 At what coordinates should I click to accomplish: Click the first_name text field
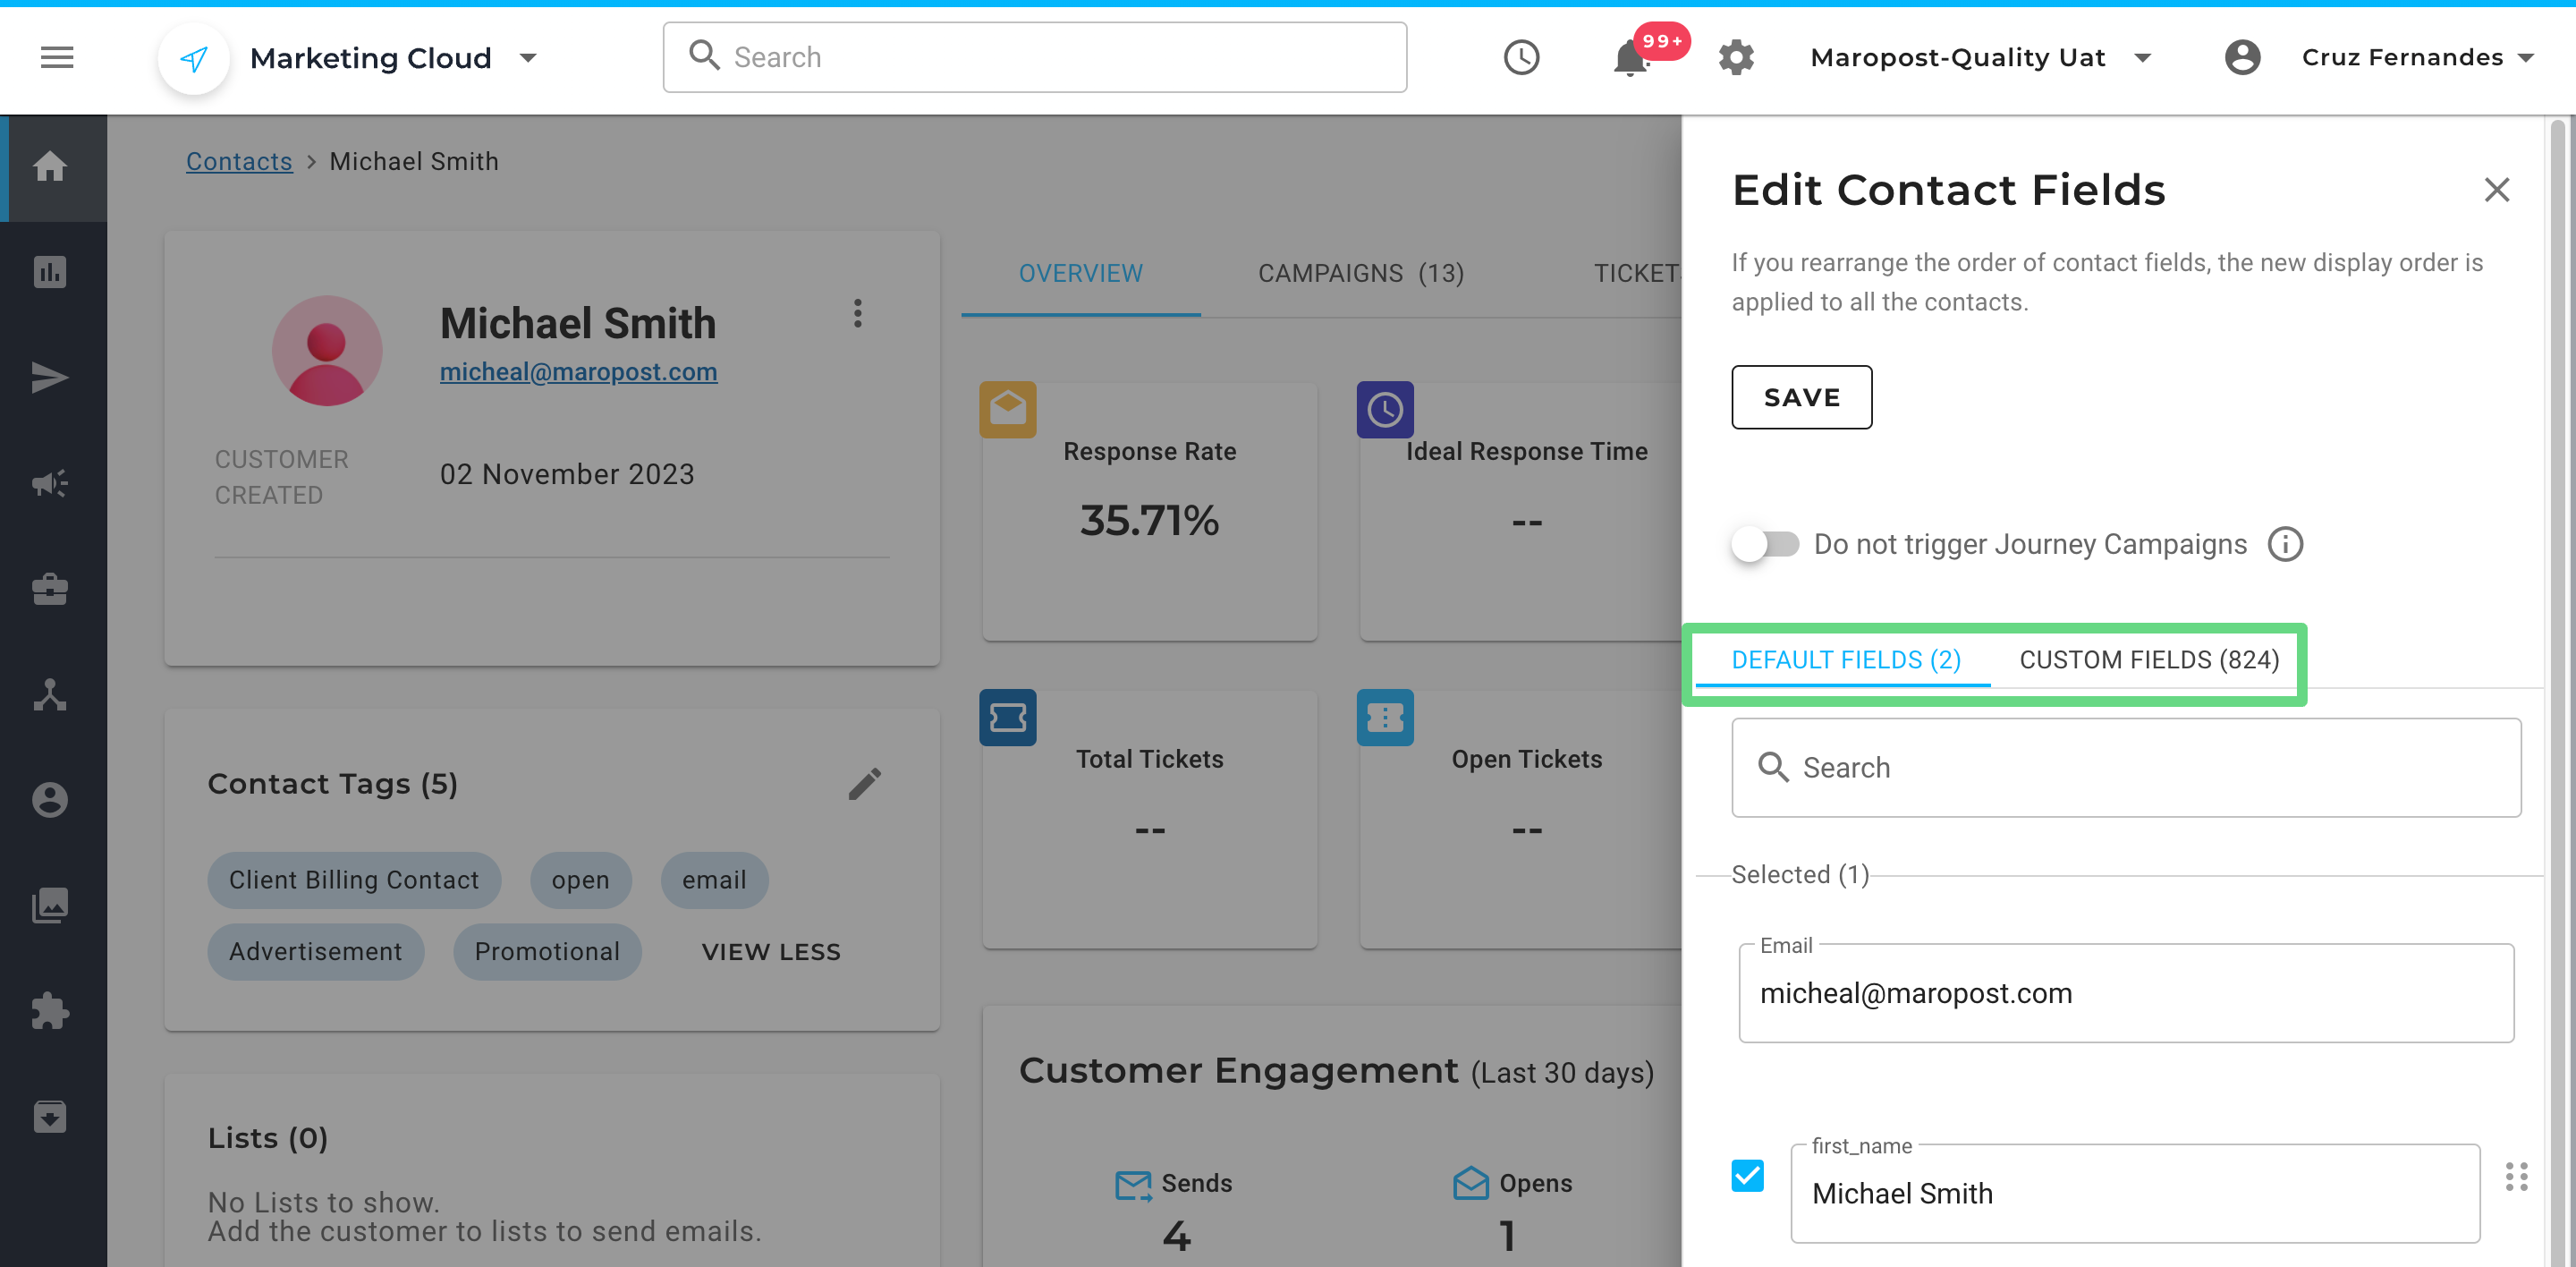[x=2135, y=1193]
